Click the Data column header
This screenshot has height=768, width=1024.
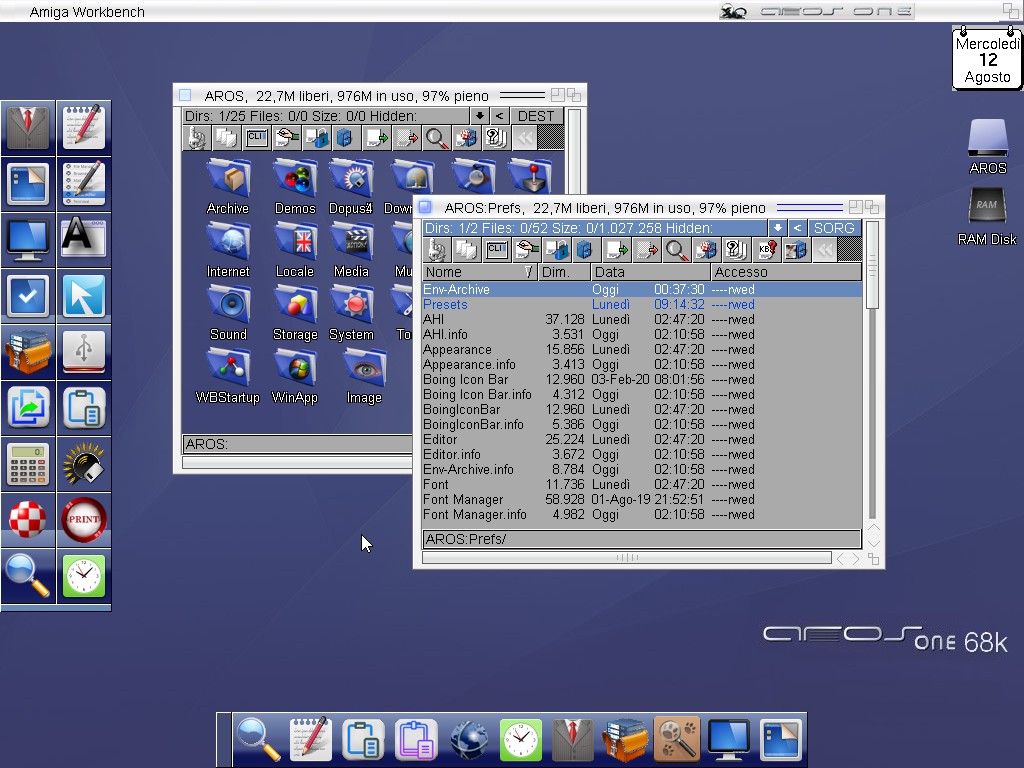(x=650, y=272)
